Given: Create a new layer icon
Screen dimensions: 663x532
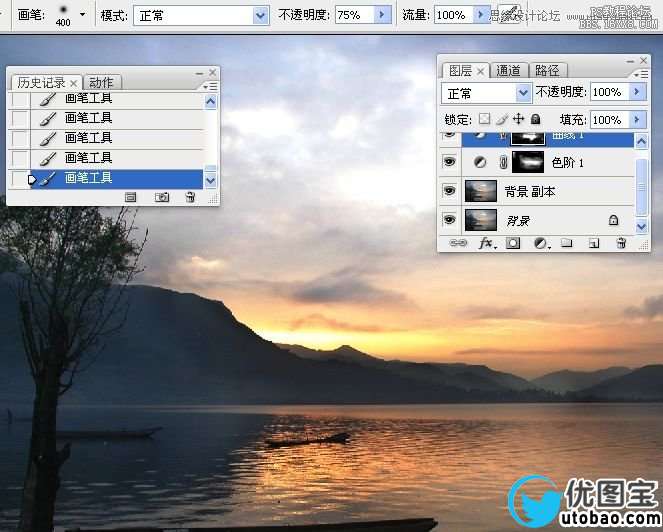Looking at the screenshot, I should (594, 243).
